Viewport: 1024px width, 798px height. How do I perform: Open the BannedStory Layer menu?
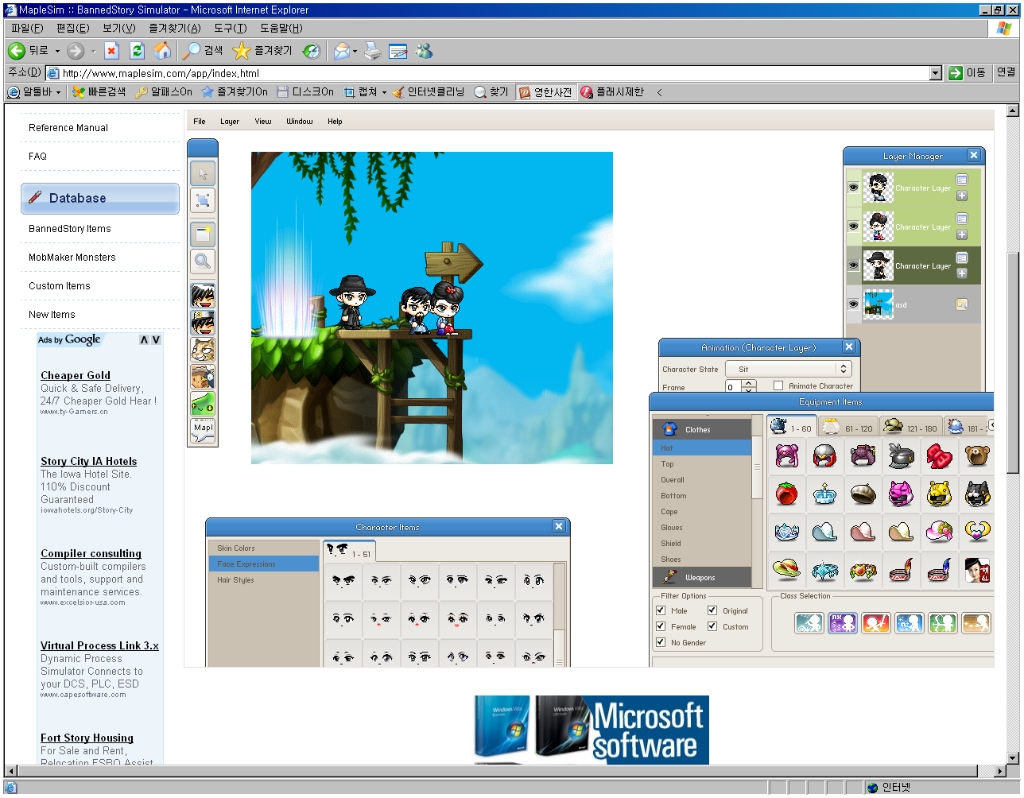[229, 121]
